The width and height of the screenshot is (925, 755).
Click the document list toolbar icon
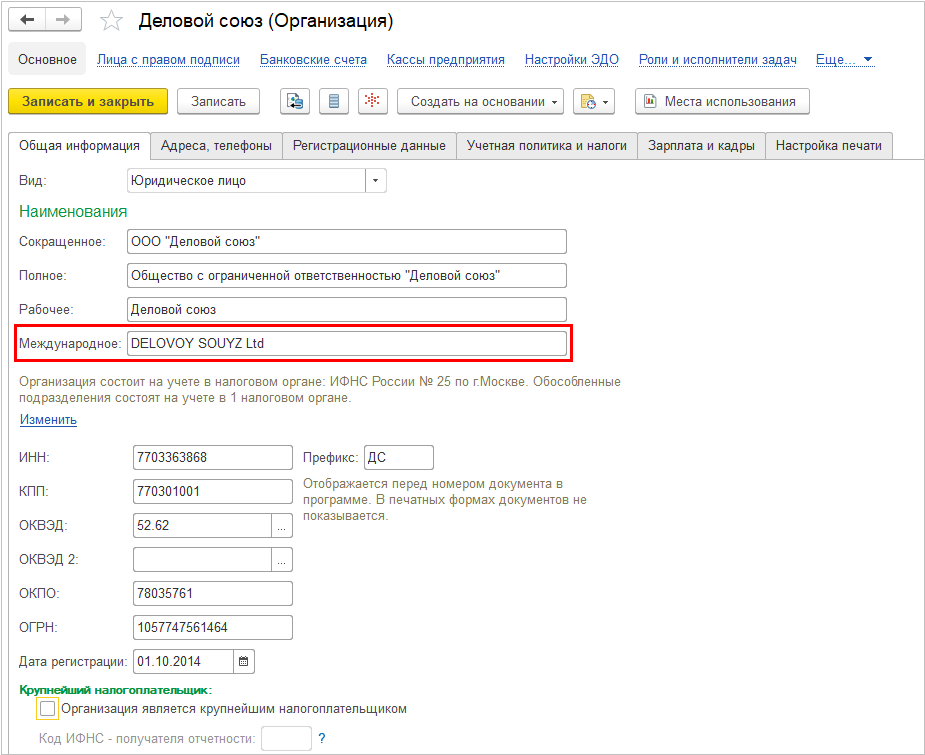(x=334, y=101)
